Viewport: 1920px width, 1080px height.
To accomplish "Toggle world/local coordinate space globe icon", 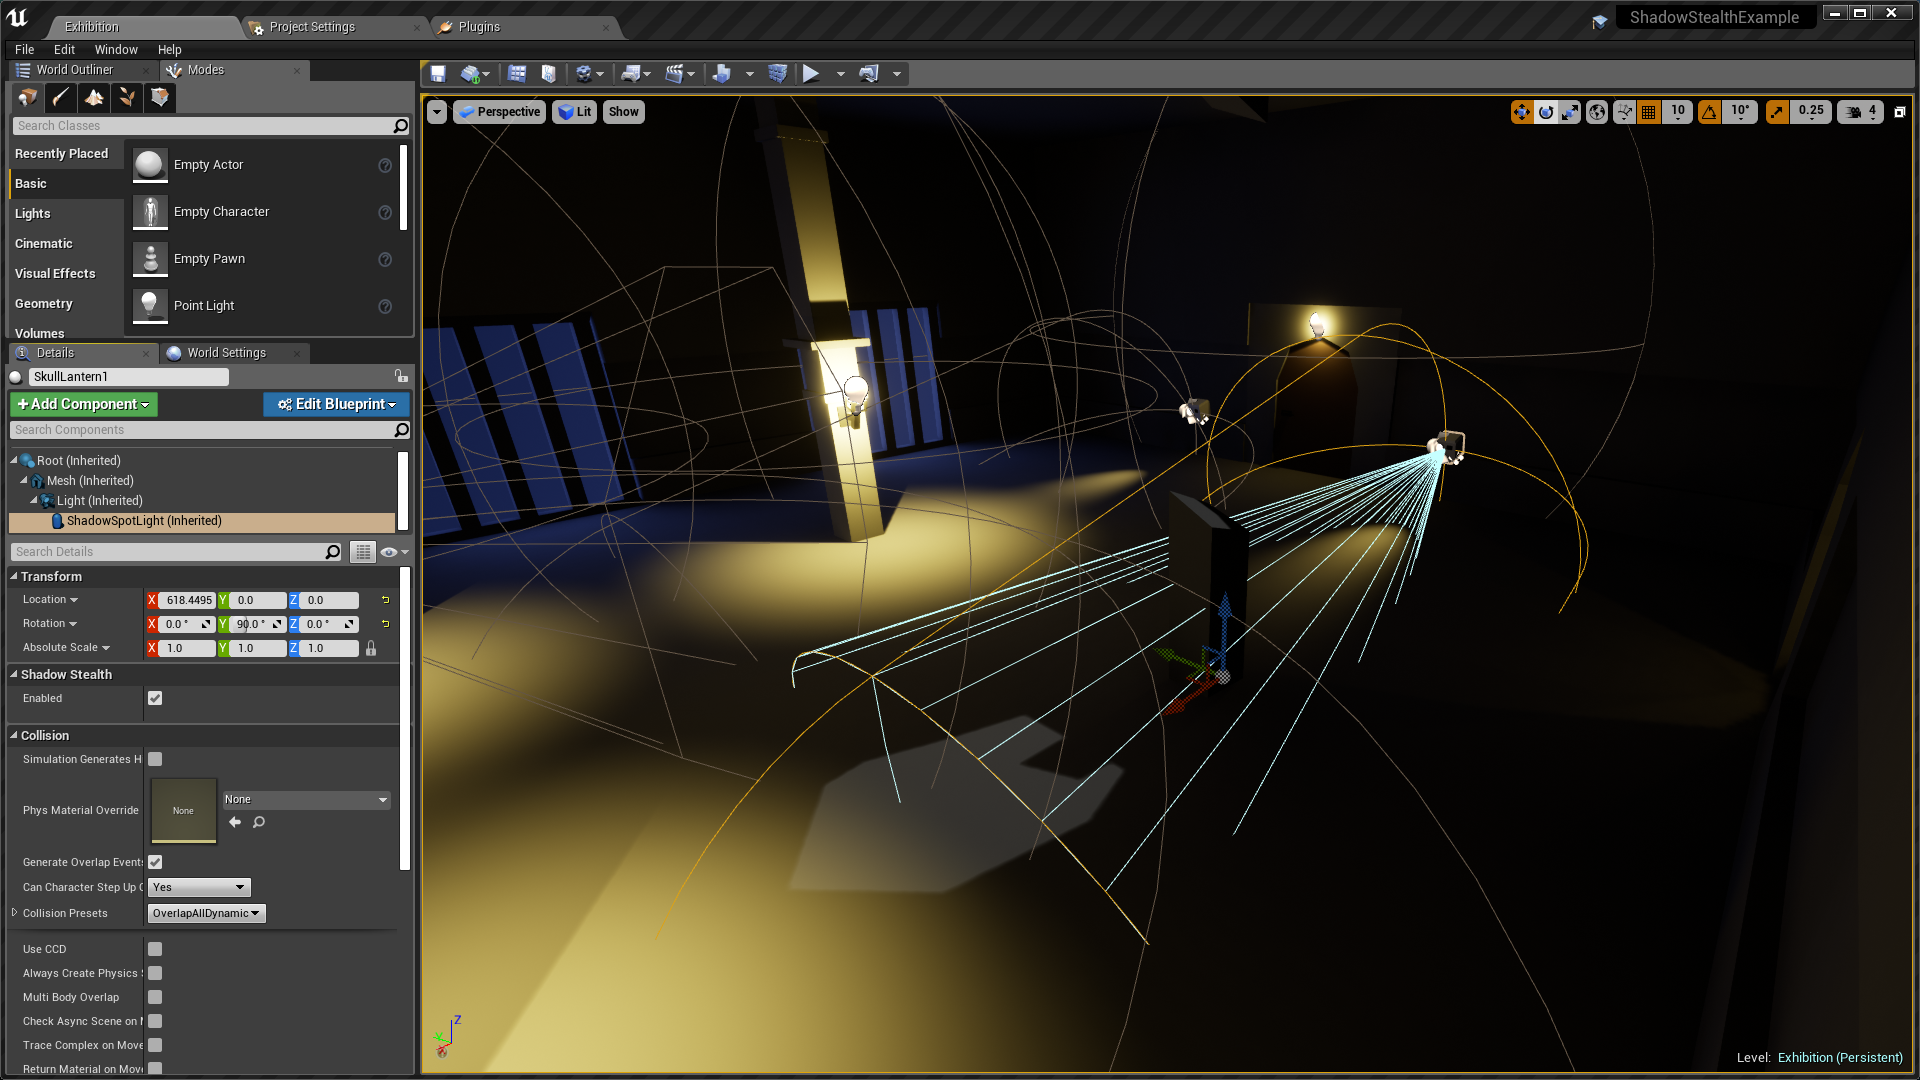I will click(x=1597, y=112).
